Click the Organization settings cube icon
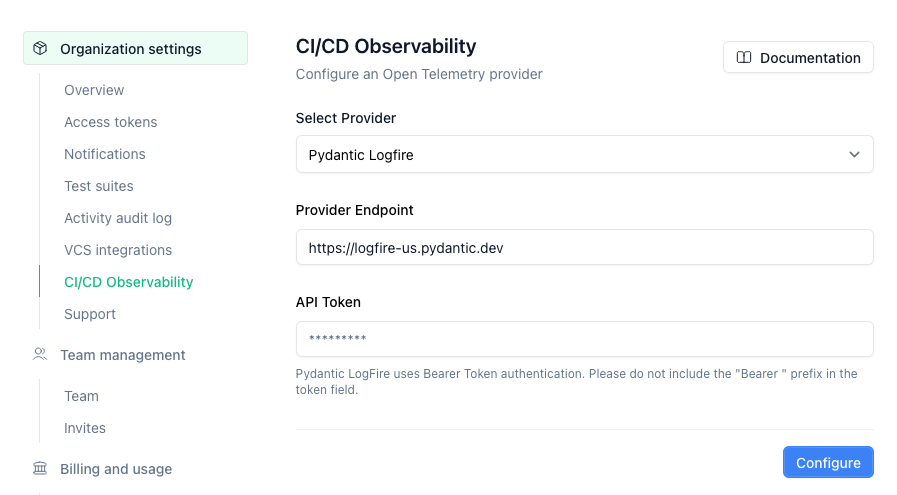The height and width of the screenshot is (495, 897). [40, 49]
